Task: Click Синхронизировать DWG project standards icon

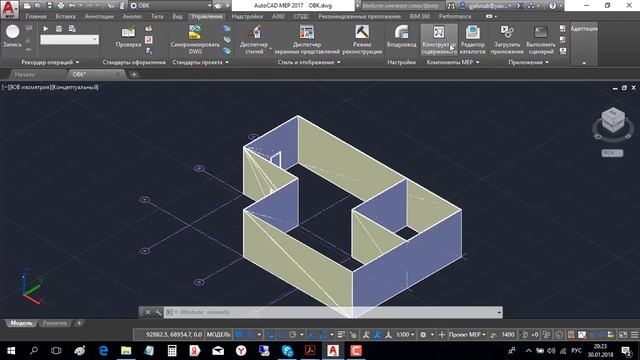Action: tap(195, 40)
